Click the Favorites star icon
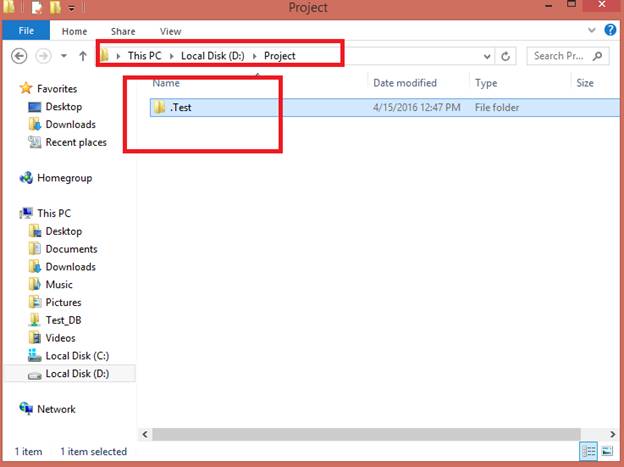624x467 pixels. 26,88
